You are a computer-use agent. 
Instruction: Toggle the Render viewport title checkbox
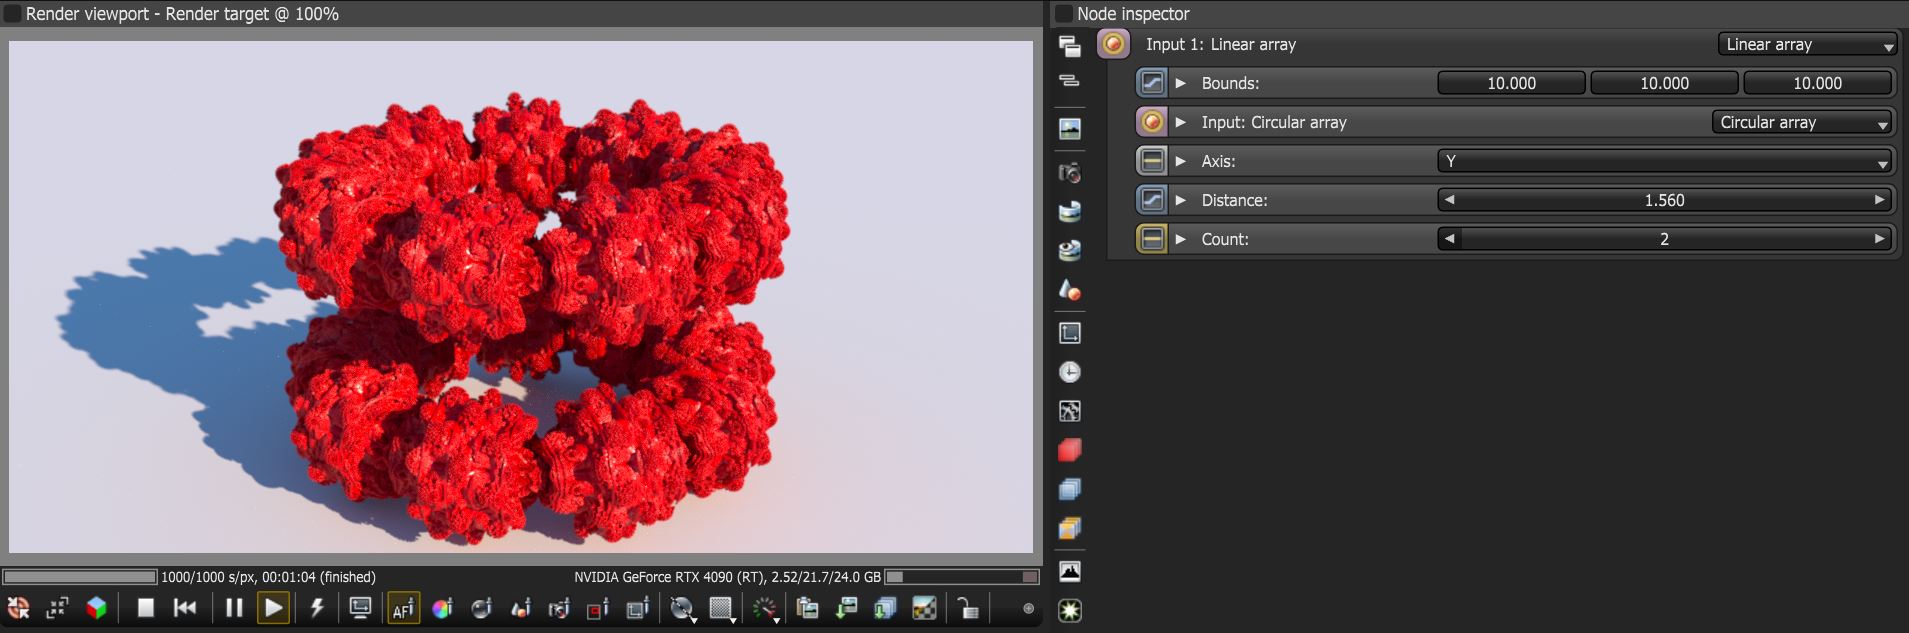tap(13, 14)
